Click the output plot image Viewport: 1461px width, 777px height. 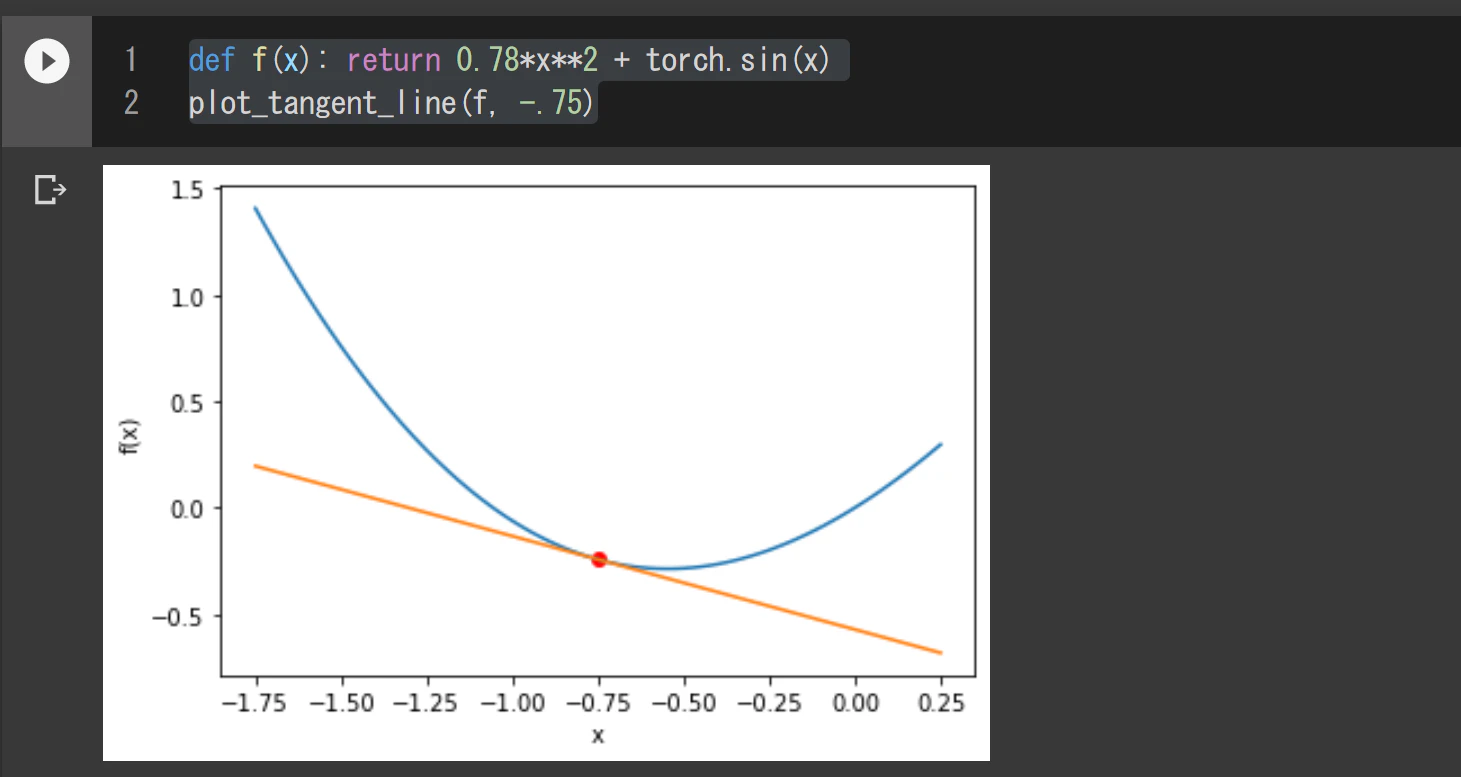click(x=546, y=462)
